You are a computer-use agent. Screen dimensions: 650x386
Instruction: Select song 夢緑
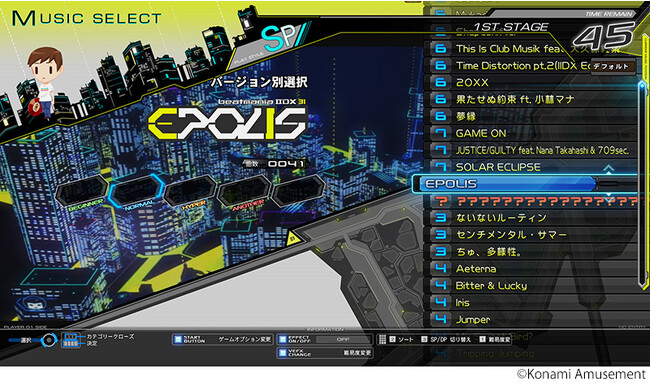coord(532,117)
